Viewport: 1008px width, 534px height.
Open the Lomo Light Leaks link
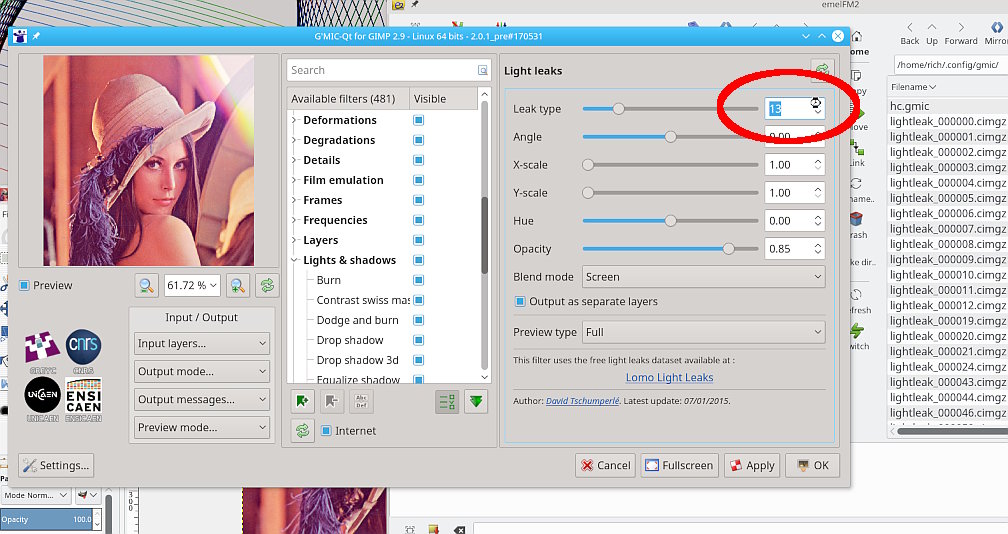coord(669,377)
